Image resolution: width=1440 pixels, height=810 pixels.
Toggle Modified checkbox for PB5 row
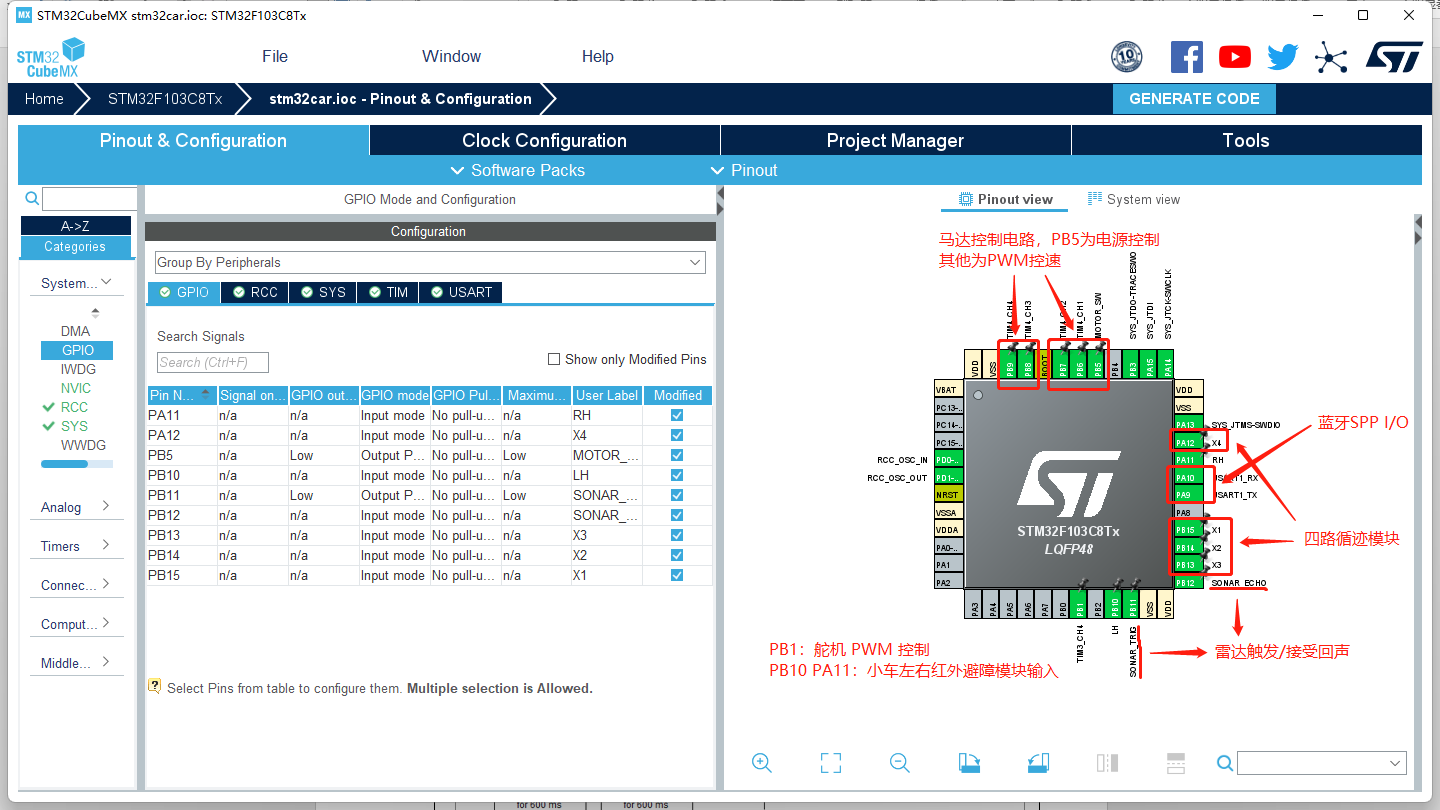[677, 455]
